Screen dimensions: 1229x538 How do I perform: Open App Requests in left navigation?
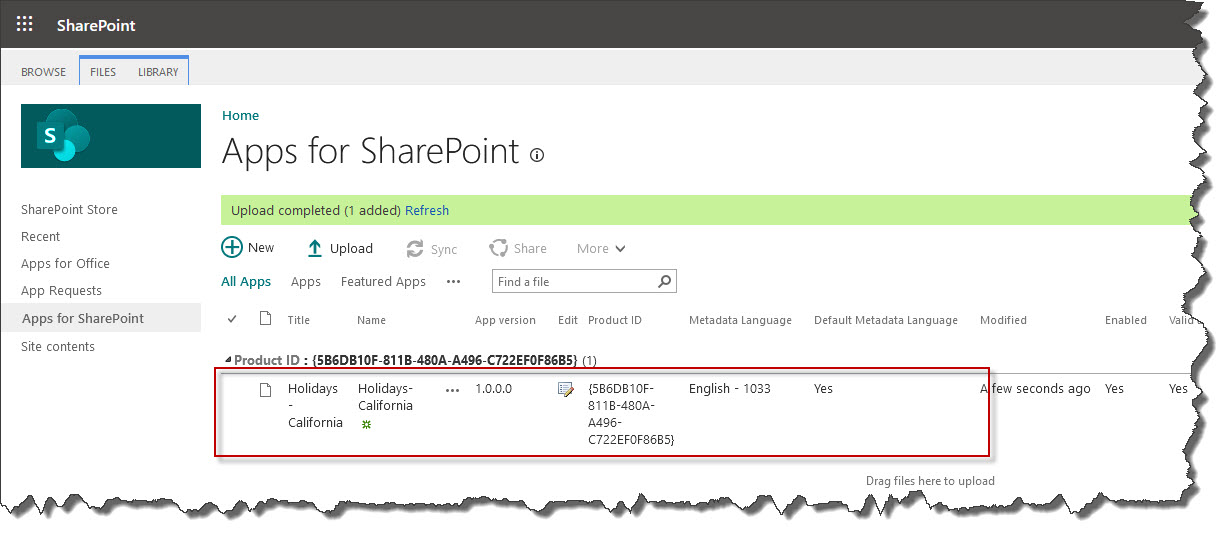pyautogui.click(x=62, y=291)
